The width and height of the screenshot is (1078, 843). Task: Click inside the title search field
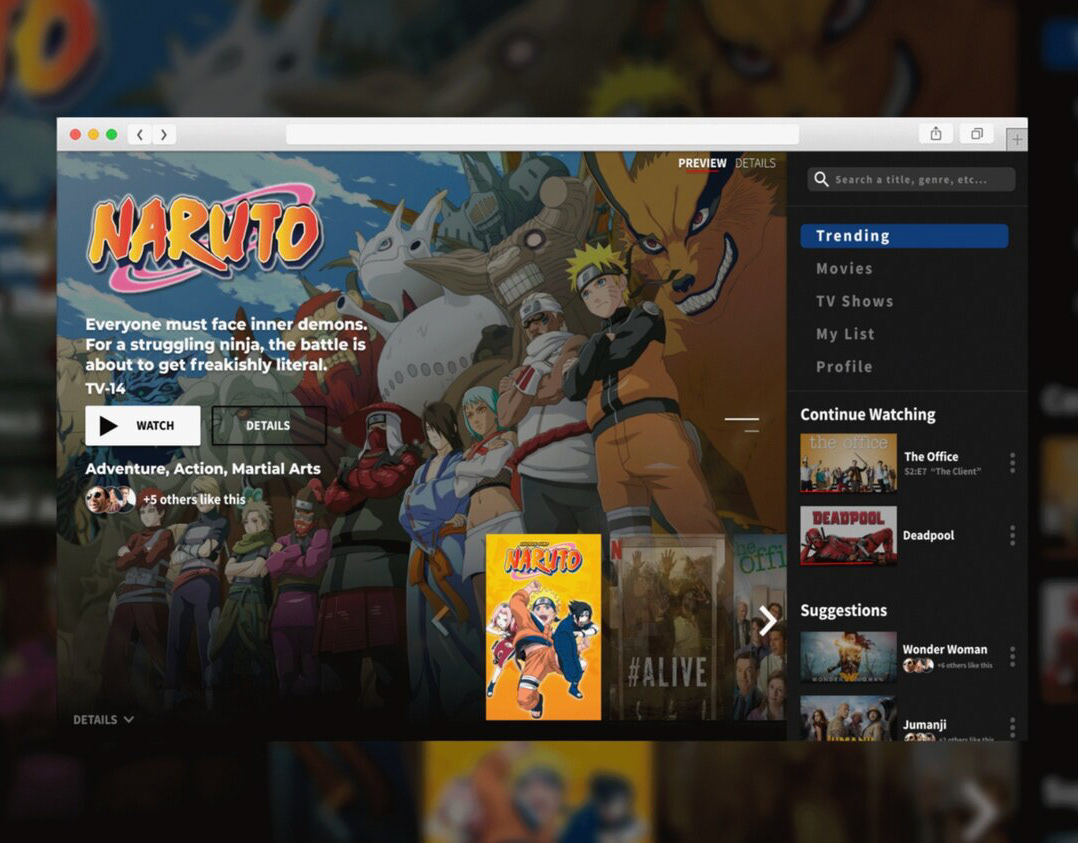911,179
